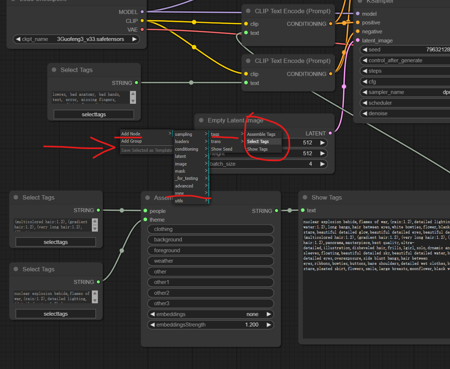Increase the latent width with its arrow
Image resolution: width=450 pixels, height=369 pixels.
[322, 143]
